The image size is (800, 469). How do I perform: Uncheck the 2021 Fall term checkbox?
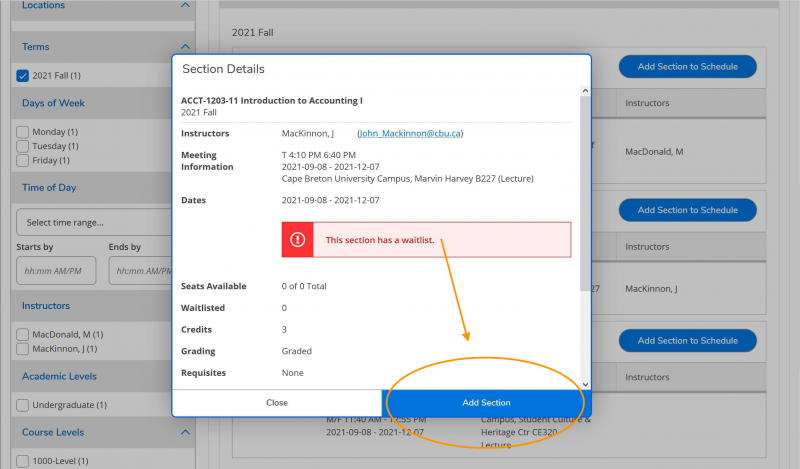tap(22, 76)
